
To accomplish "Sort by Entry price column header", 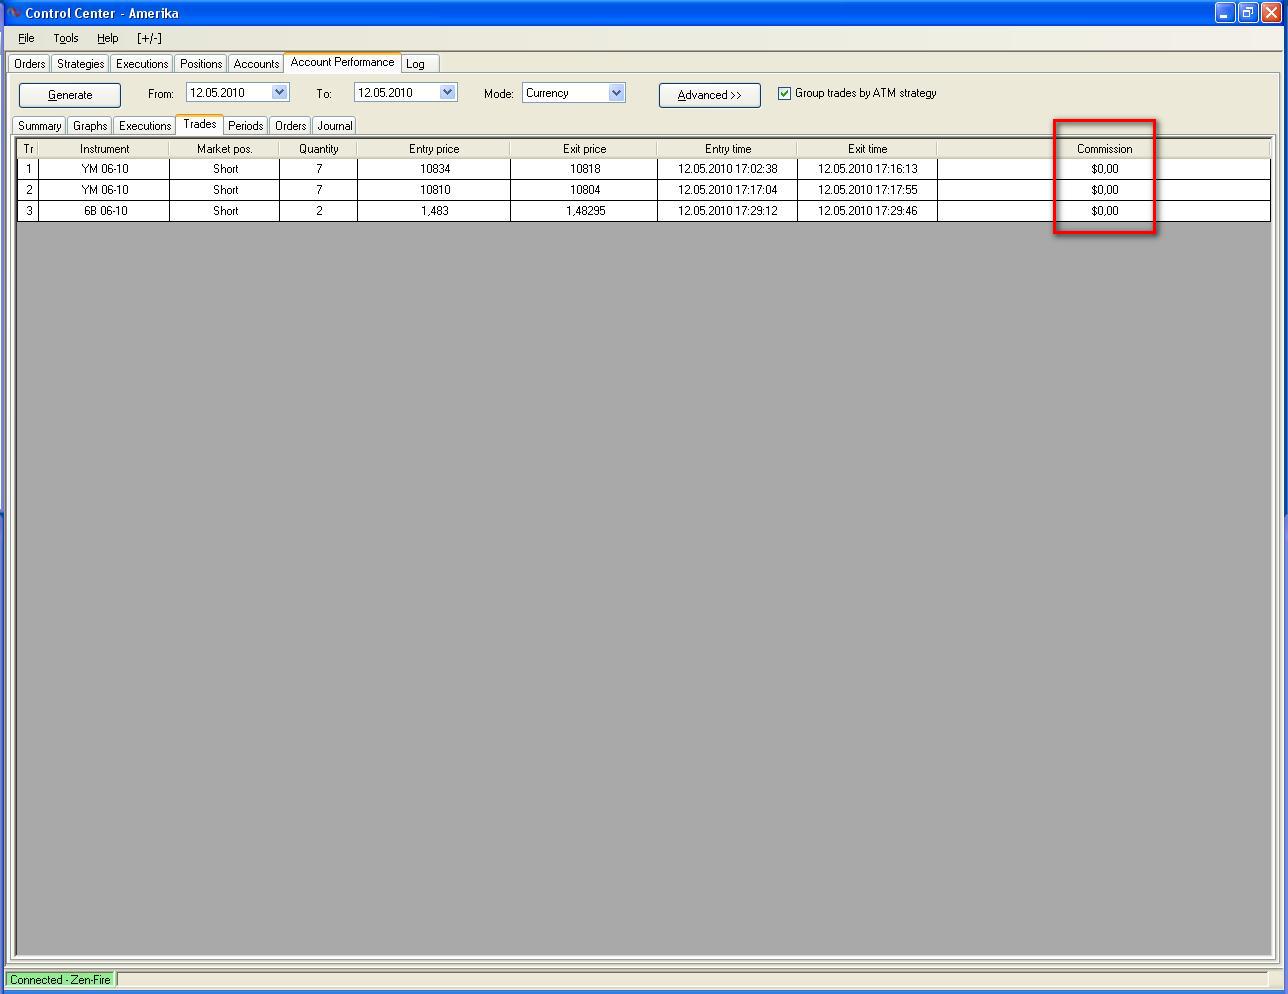I will [434, 149].
